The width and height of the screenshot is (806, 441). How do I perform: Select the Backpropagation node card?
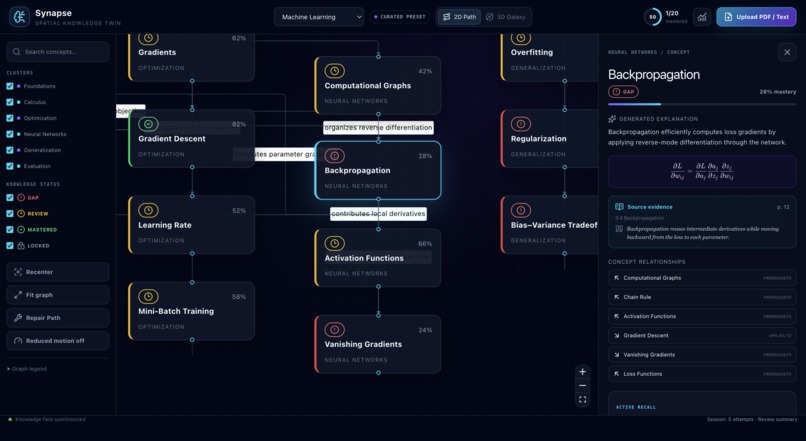(378, 170)
